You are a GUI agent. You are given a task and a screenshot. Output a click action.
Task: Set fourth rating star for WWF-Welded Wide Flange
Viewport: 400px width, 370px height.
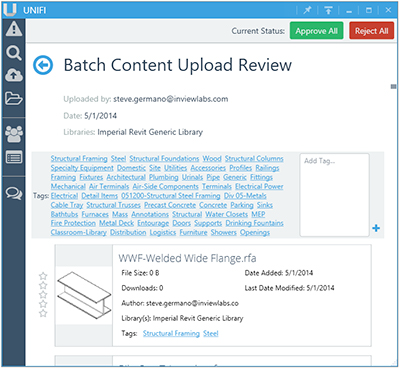[43, 304]
